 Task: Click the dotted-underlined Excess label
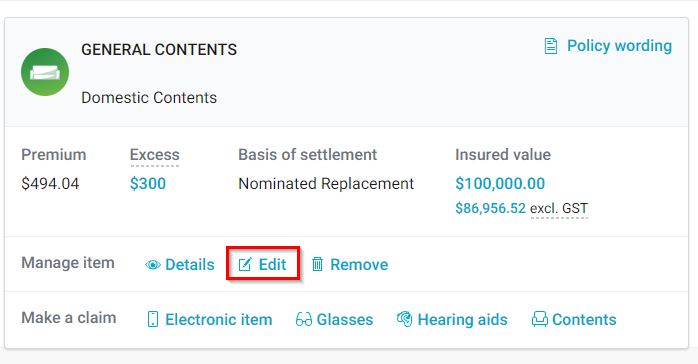click(x=154, y=155)
